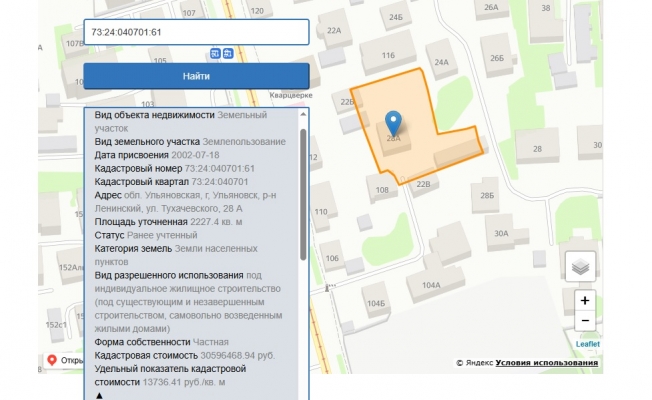Image resolution: width=652 pixels, height=400 pixels.
Task: Zoom out with the minus button
Action: 585,321
